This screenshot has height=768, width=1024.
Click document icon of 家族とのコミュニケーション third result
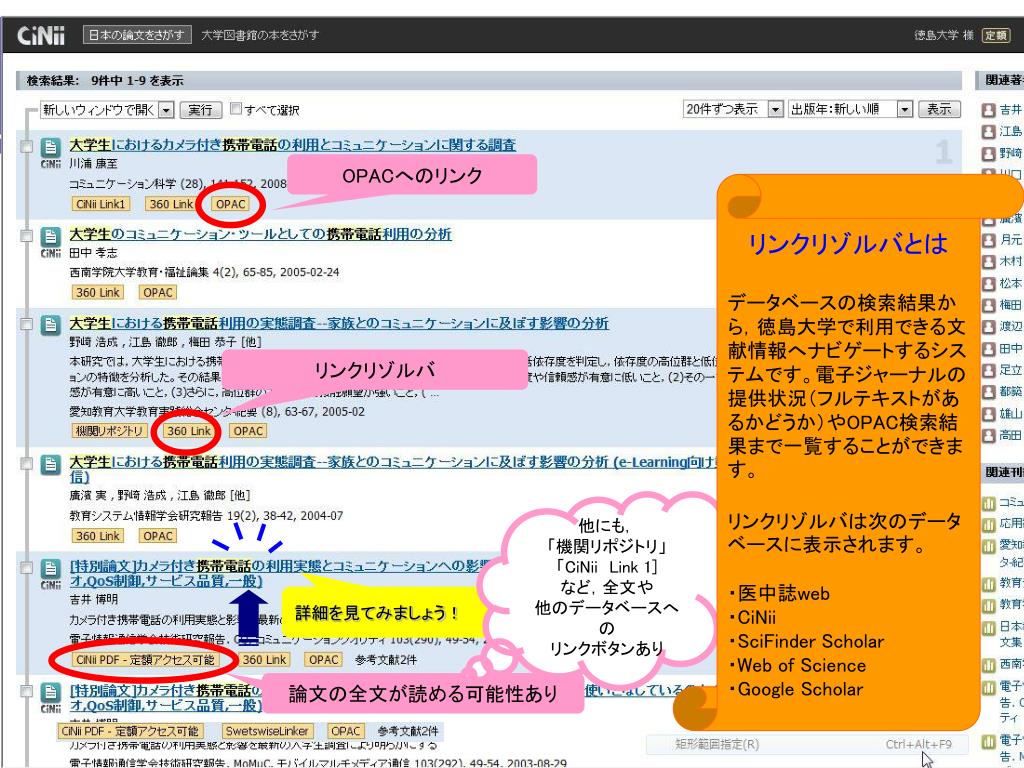pos(50,325)
